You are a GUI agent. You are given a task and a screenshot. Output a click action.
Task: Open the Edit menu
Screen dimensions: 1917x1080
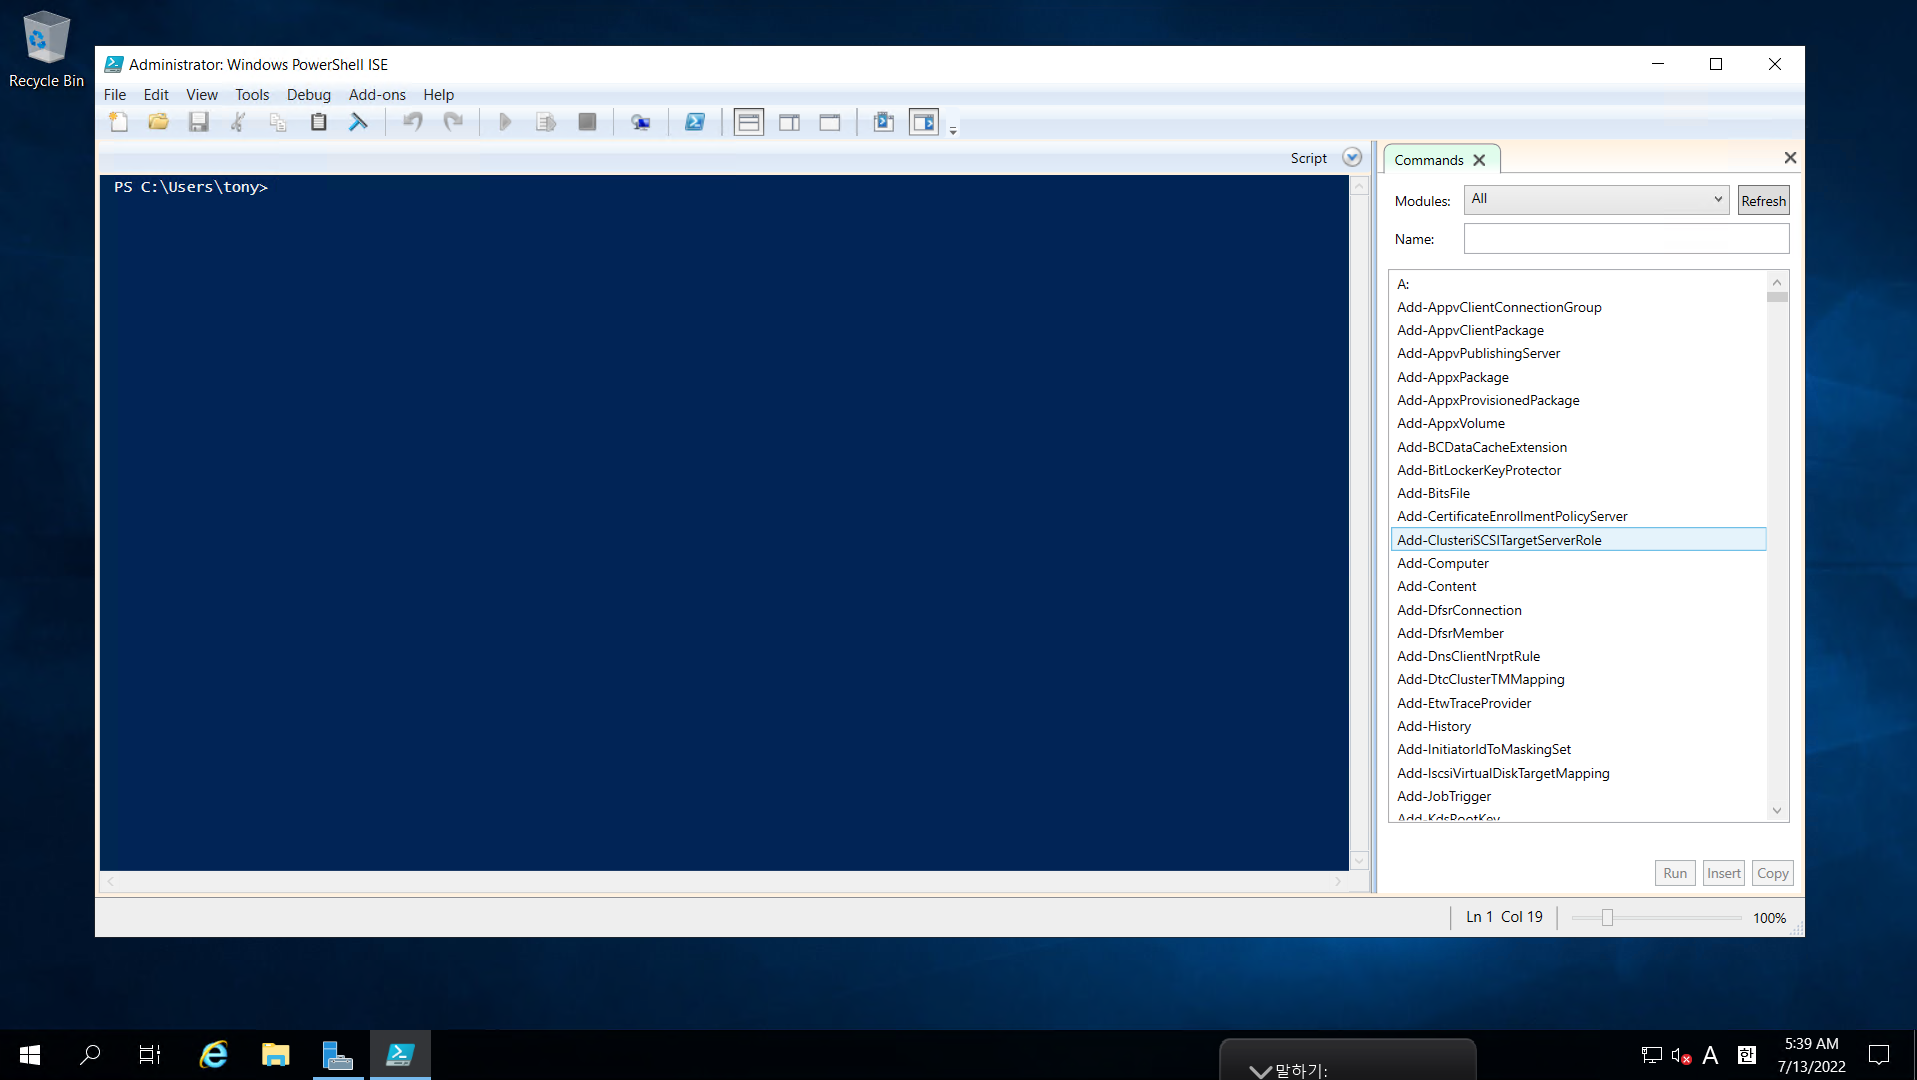click(156, 94)
